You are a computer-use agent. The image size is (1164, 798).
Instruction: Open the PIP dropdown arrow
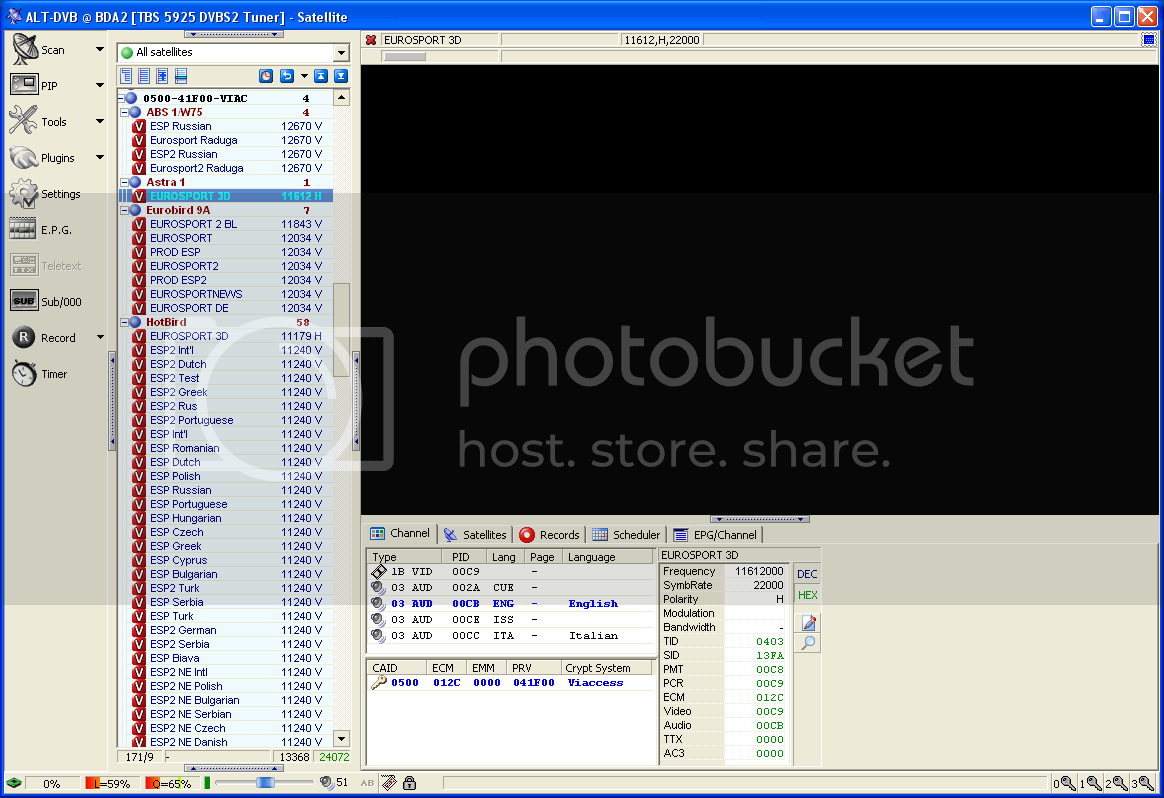[99, 85]
